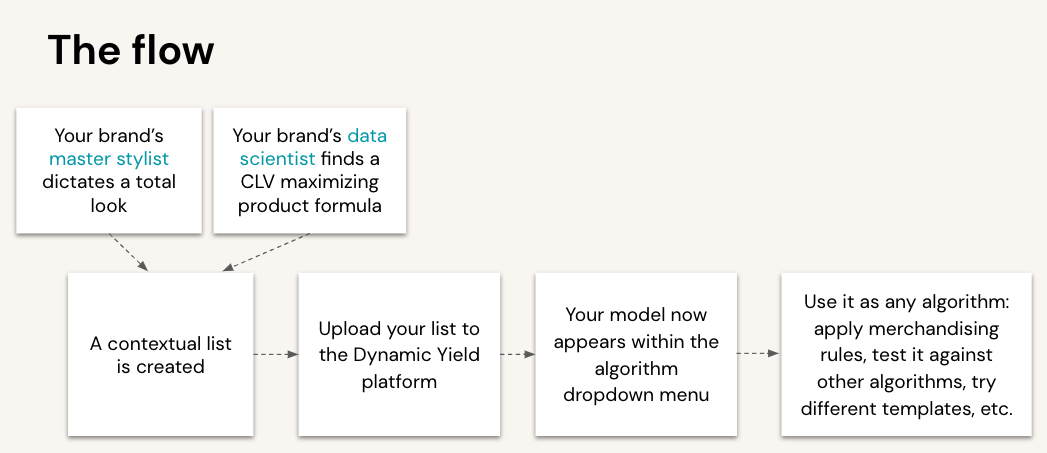Click the dashed arrow below master stylist box
Screen dimensions: 1047x453
tap(128, 252)
